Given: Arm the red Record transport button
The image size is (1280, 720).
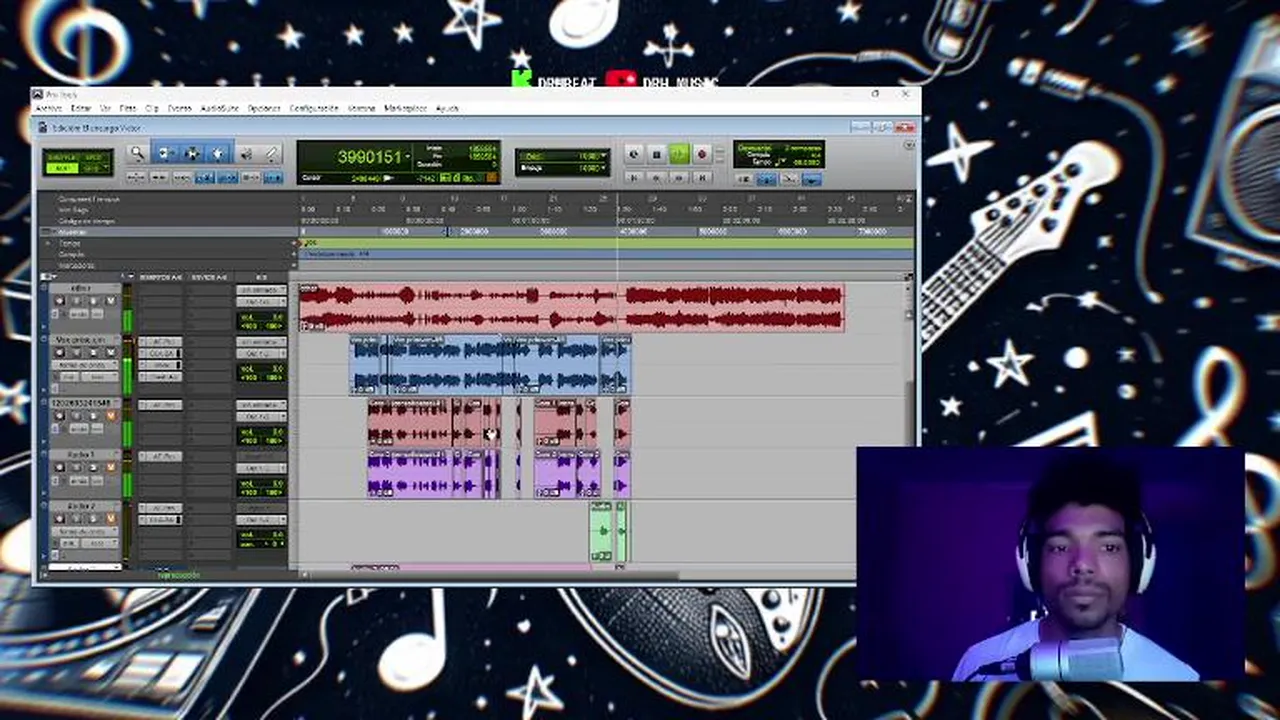Looking at the screenshot, I should (702, 154).
